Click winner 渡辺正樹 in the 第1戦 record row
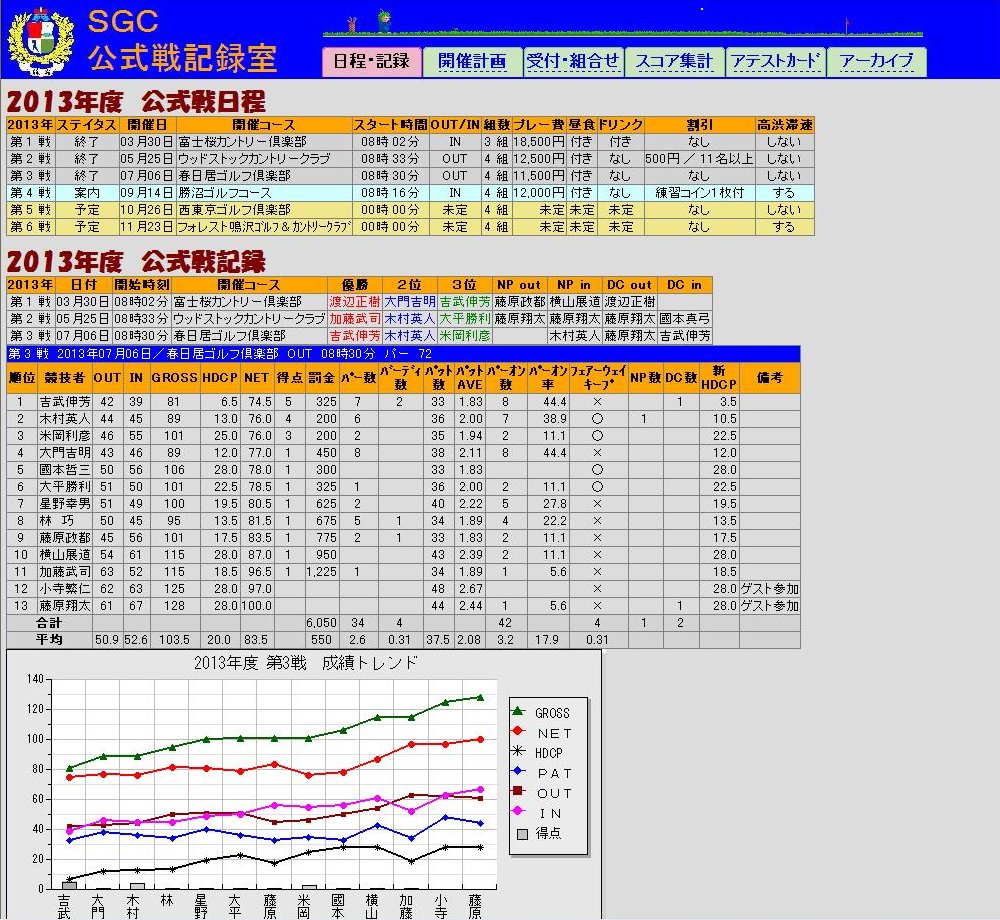The height and width of the screenshot is (920, 1000). (354, 302)
